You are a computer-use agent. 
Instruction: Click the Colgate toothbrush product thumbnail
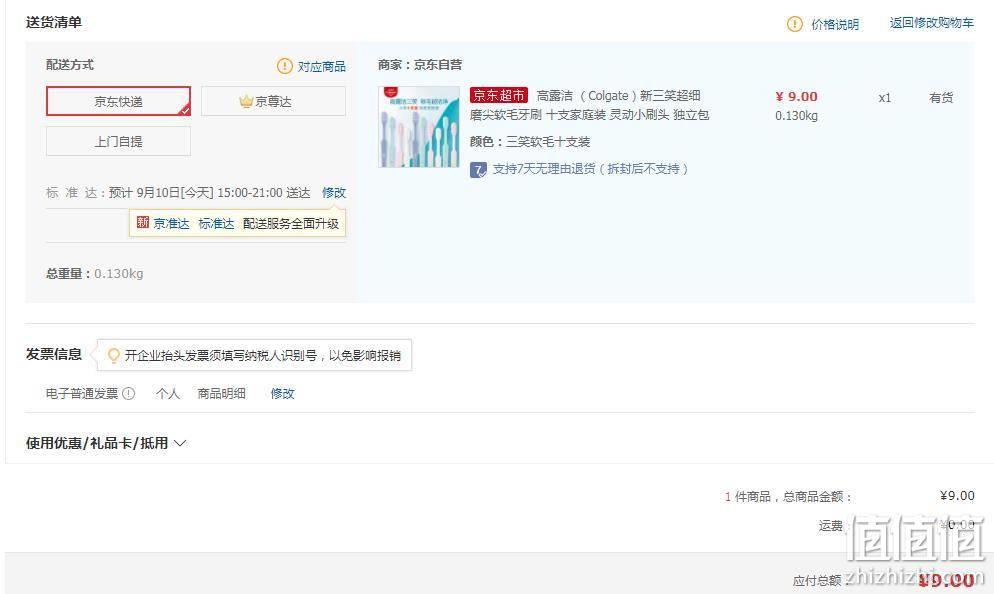click(419, 127)
